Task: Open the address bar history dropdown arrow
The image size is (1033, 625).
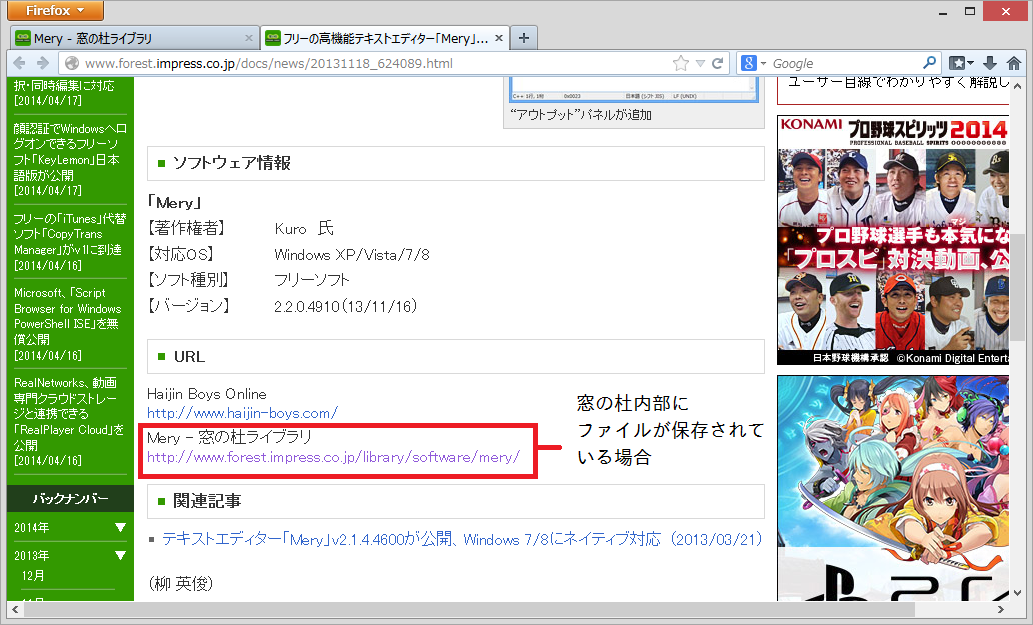Action: pos(700,63)
